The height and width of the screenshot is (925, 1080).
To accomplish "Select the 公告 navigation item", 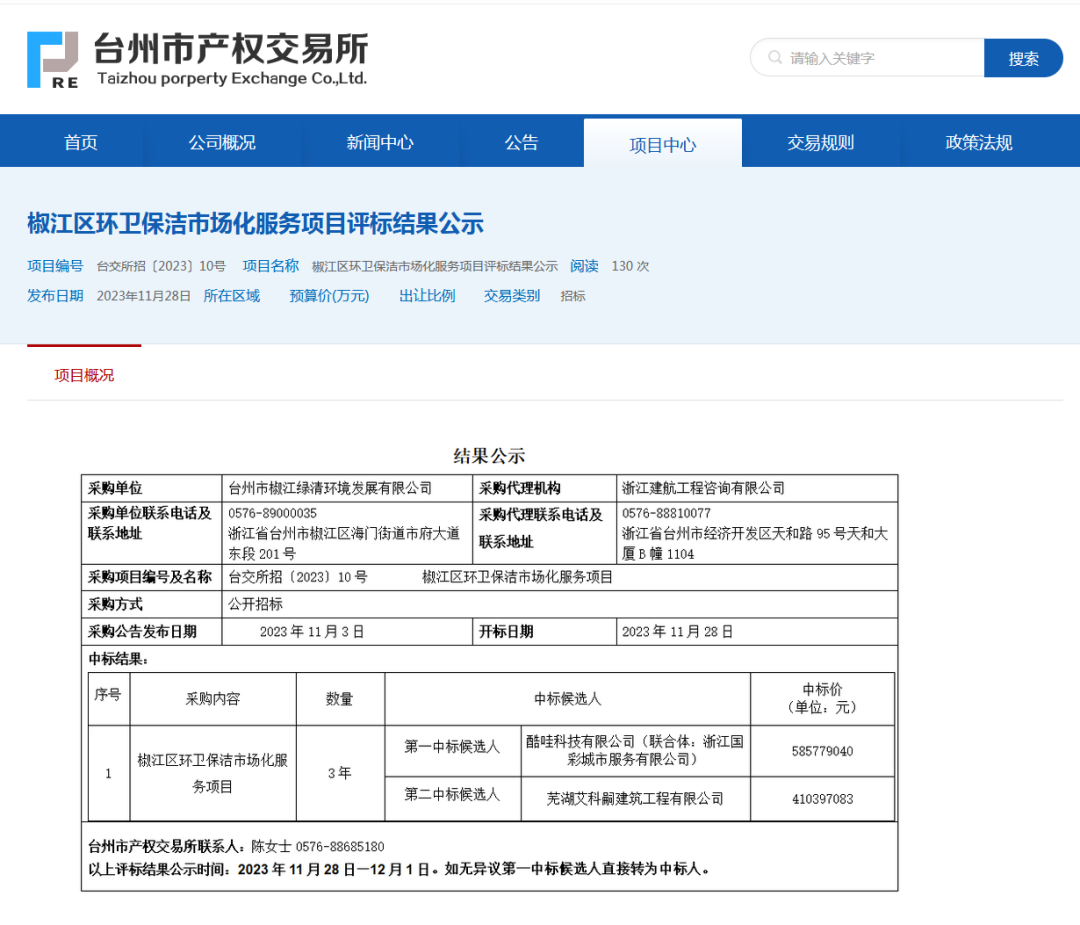I will [521, 143].
